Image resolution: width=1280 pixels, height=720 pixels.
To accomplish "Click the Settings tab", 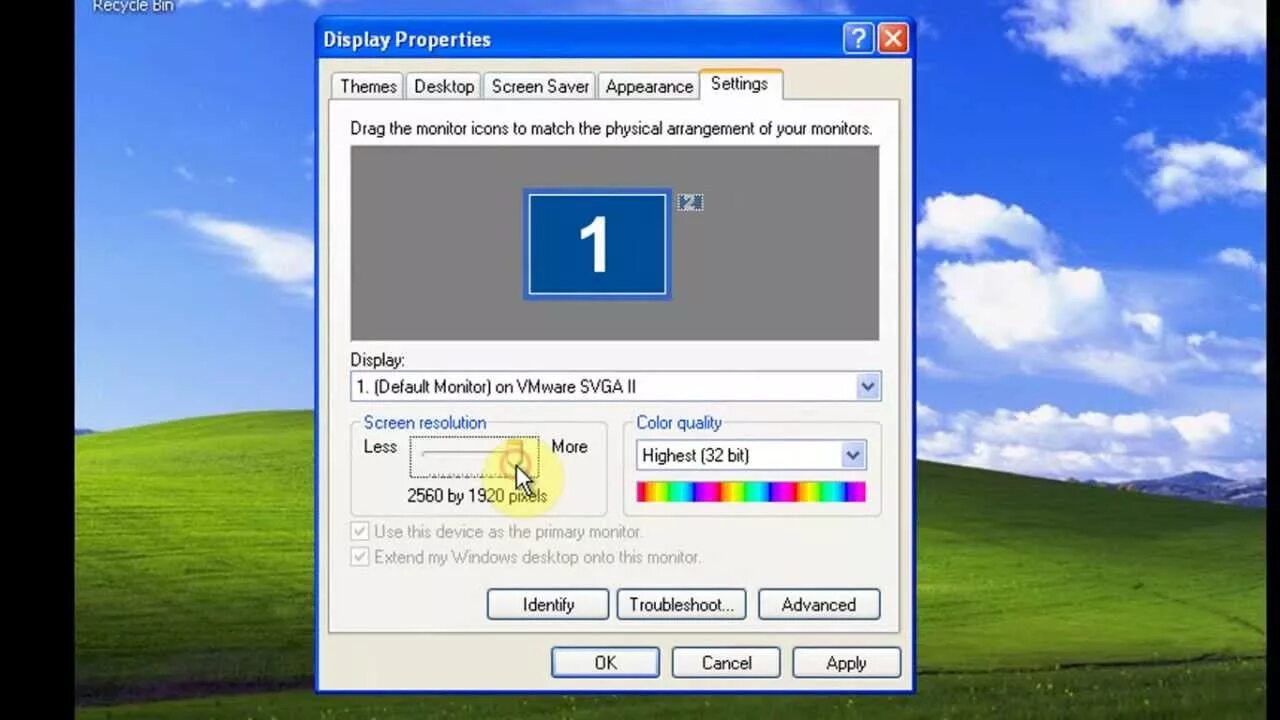I will (x=740, y=84).
